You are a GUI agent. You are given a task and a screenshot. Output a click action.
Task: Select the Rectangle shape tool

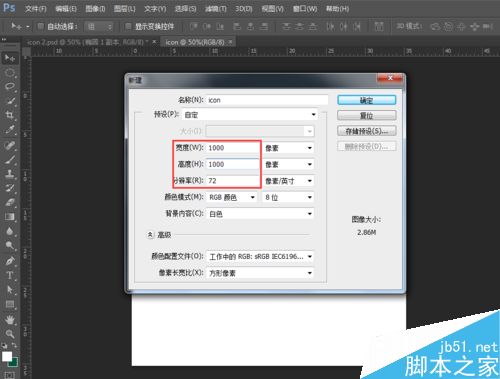(x=10, y=304)
